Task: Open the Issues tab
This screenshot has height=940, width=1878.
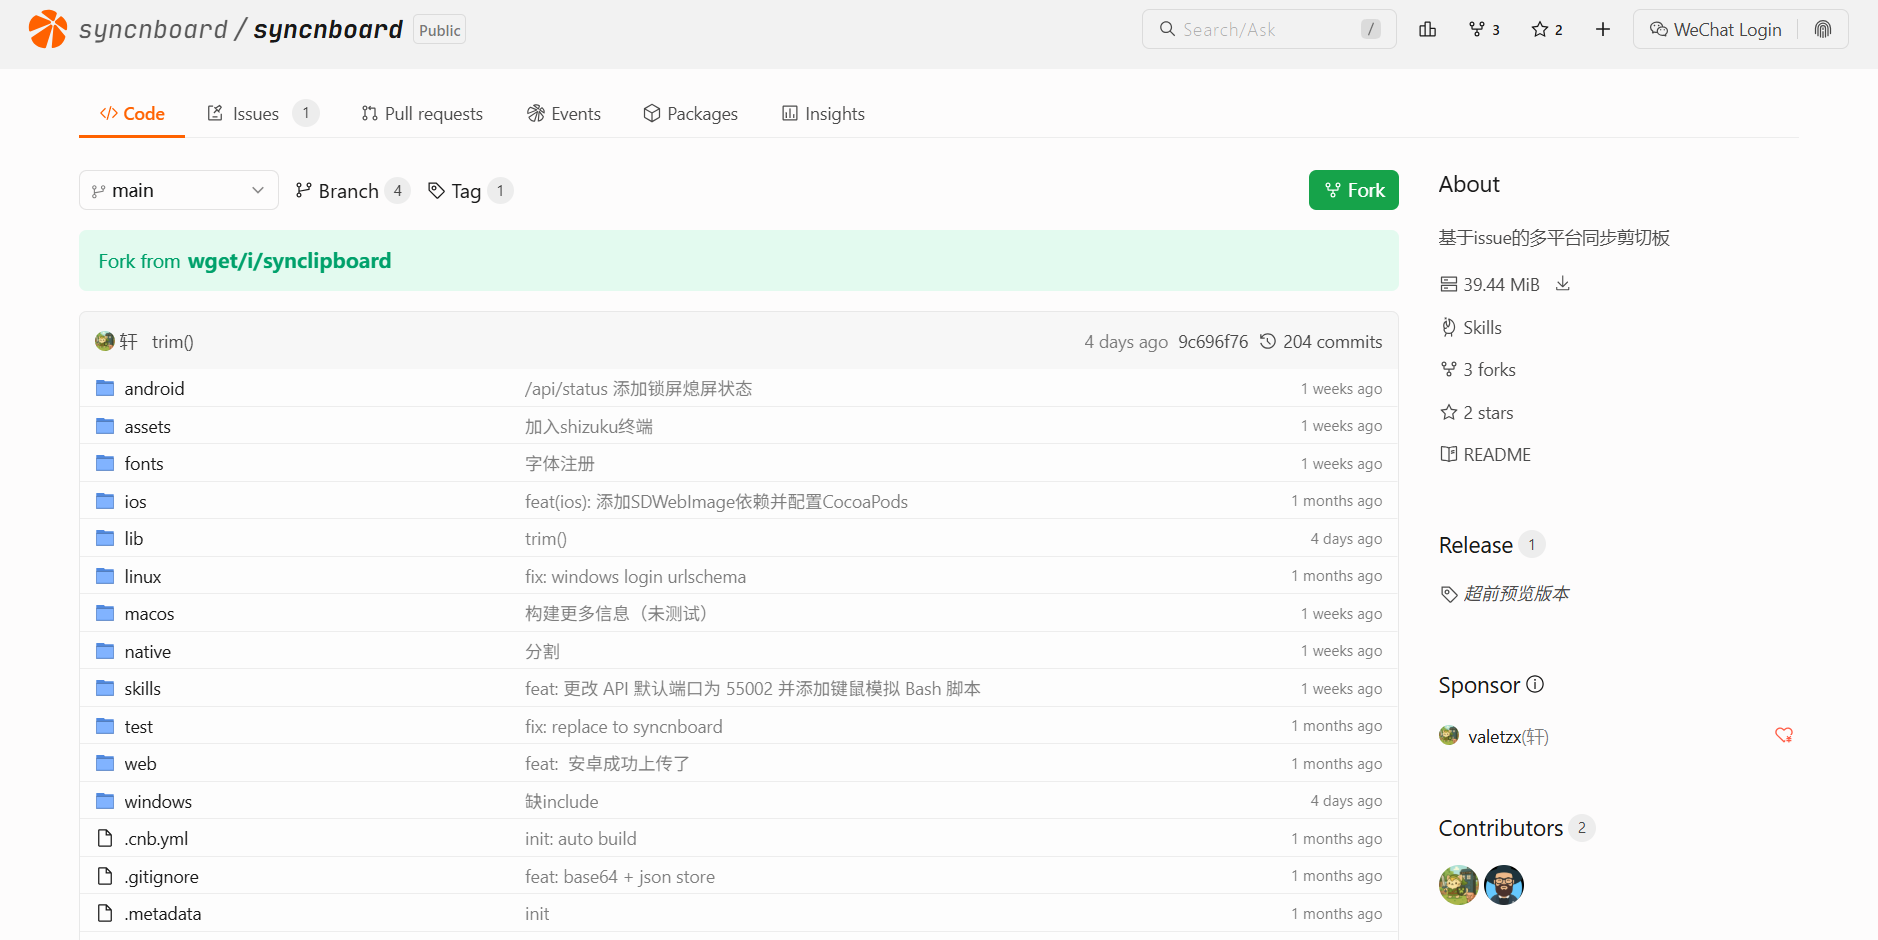Action: tap(262, 114)
